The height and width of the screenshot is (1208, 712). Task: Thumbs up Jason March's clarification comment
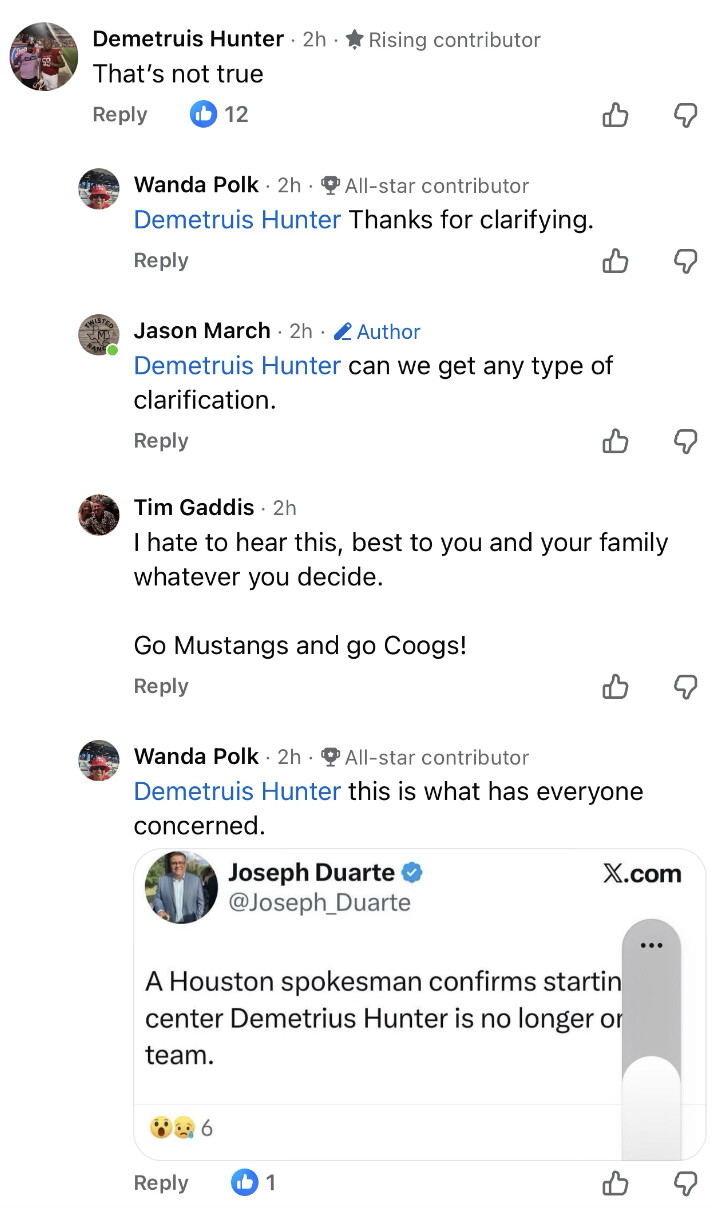[615, 441]
